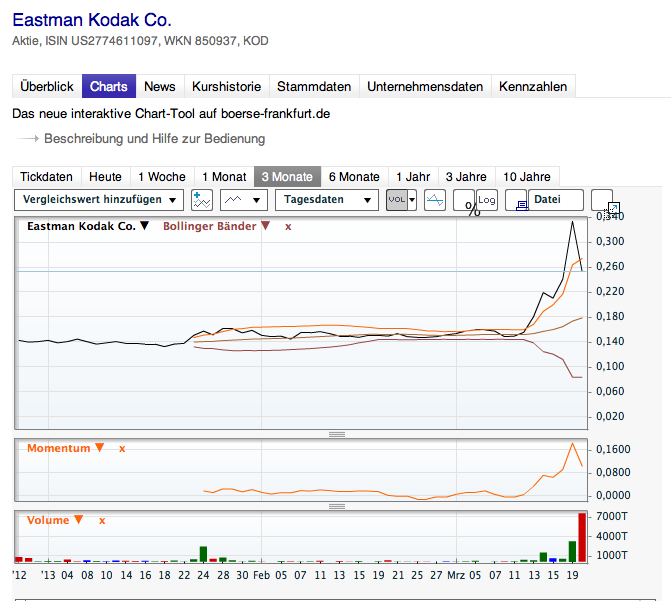The image size is (671, 601).
Task: Open the chart line type dropdown
Action: point(244,200)
